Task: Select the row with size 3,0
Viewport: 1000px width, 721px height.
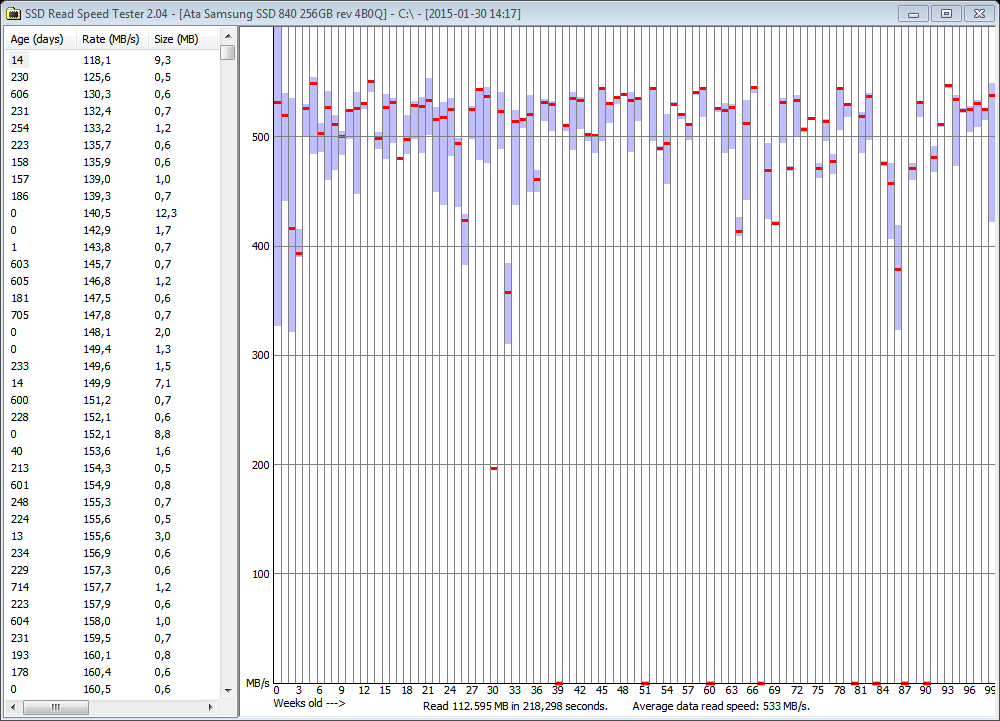Action: (x=112, y=536)
